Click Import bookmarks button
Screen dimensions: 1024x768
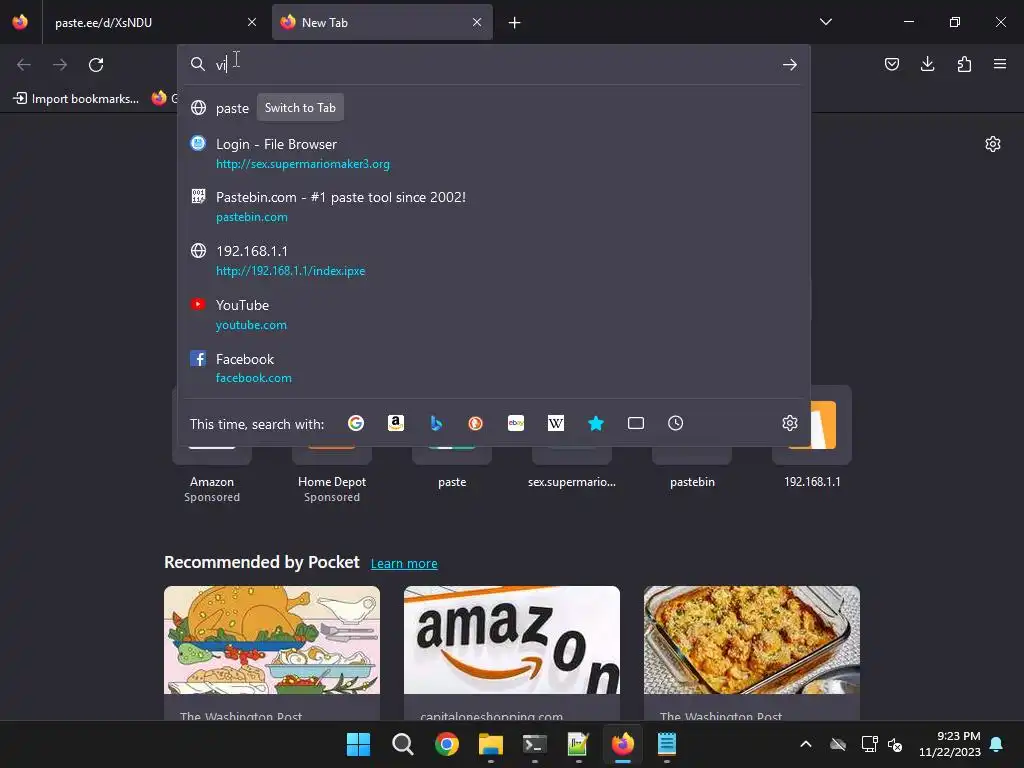(76, 99)
